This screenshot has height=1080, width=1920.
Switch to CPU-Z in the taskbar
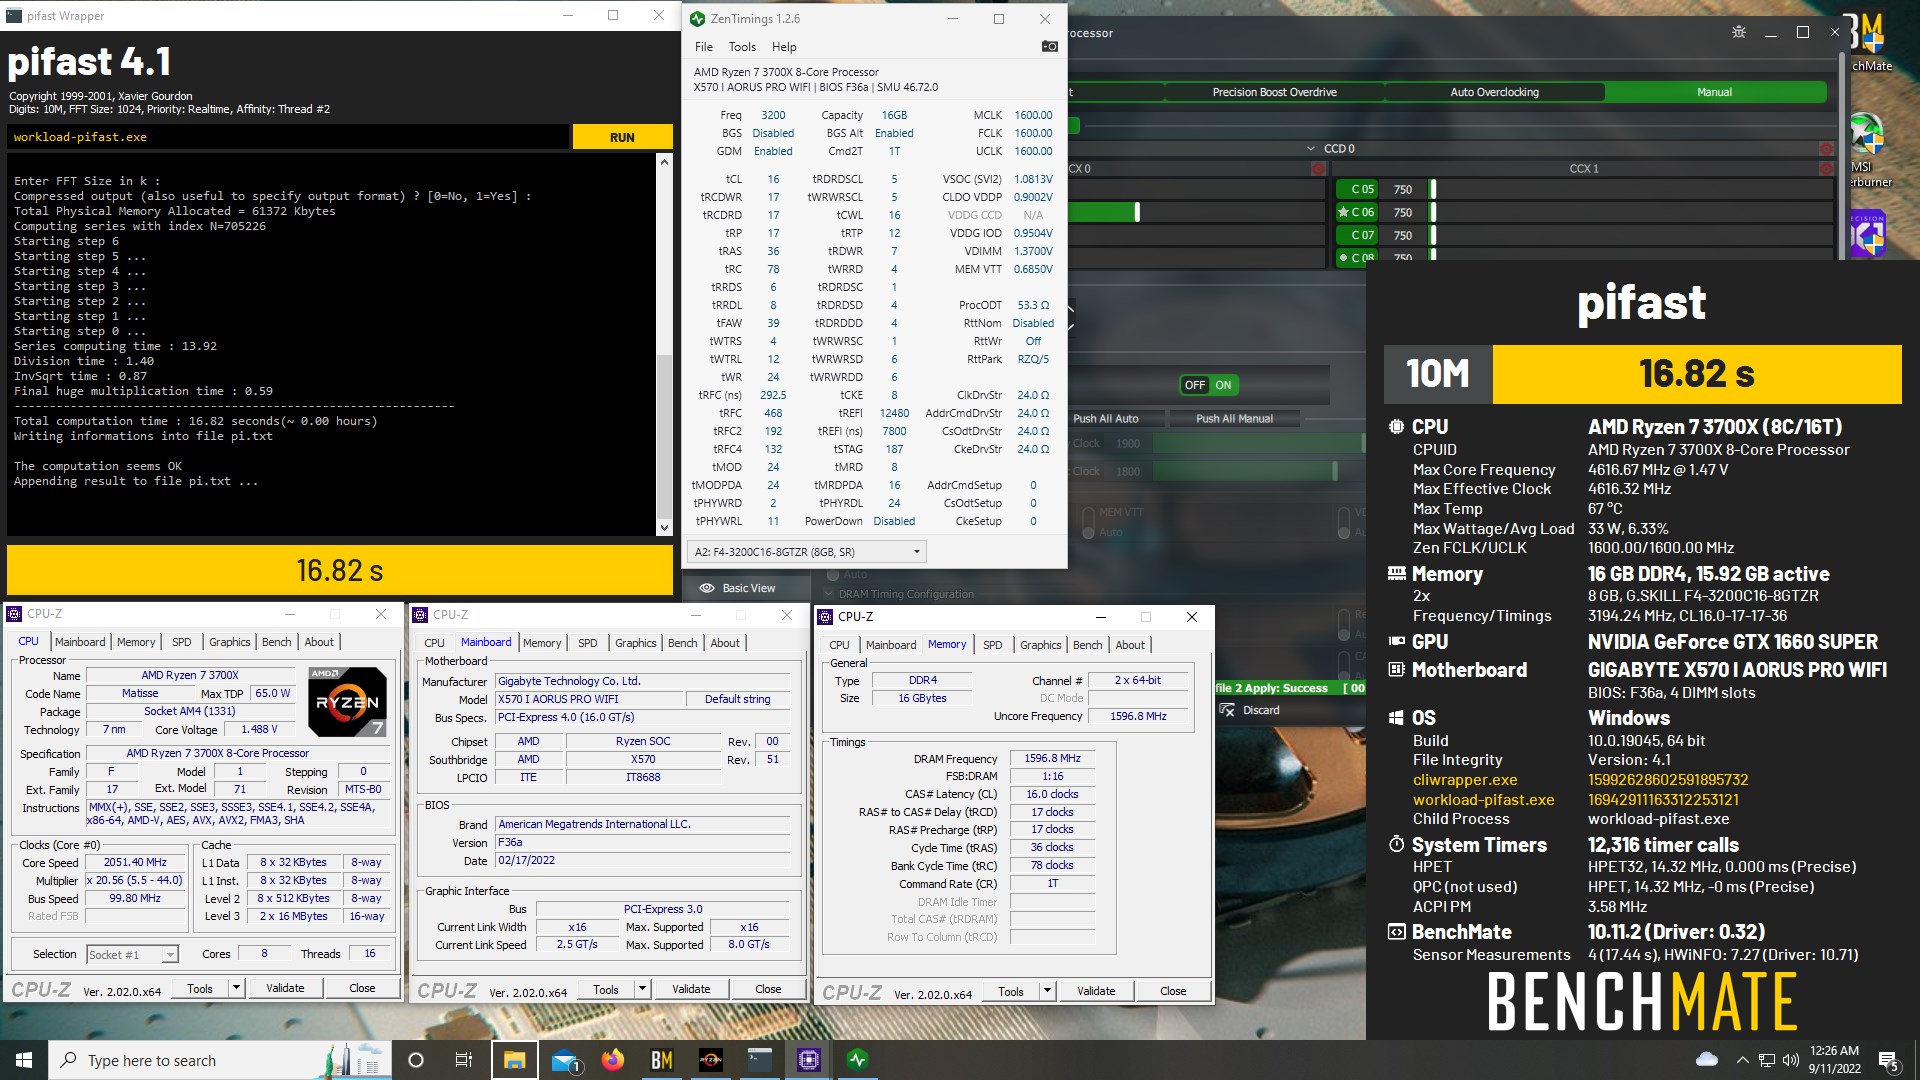coord(809,1060)
